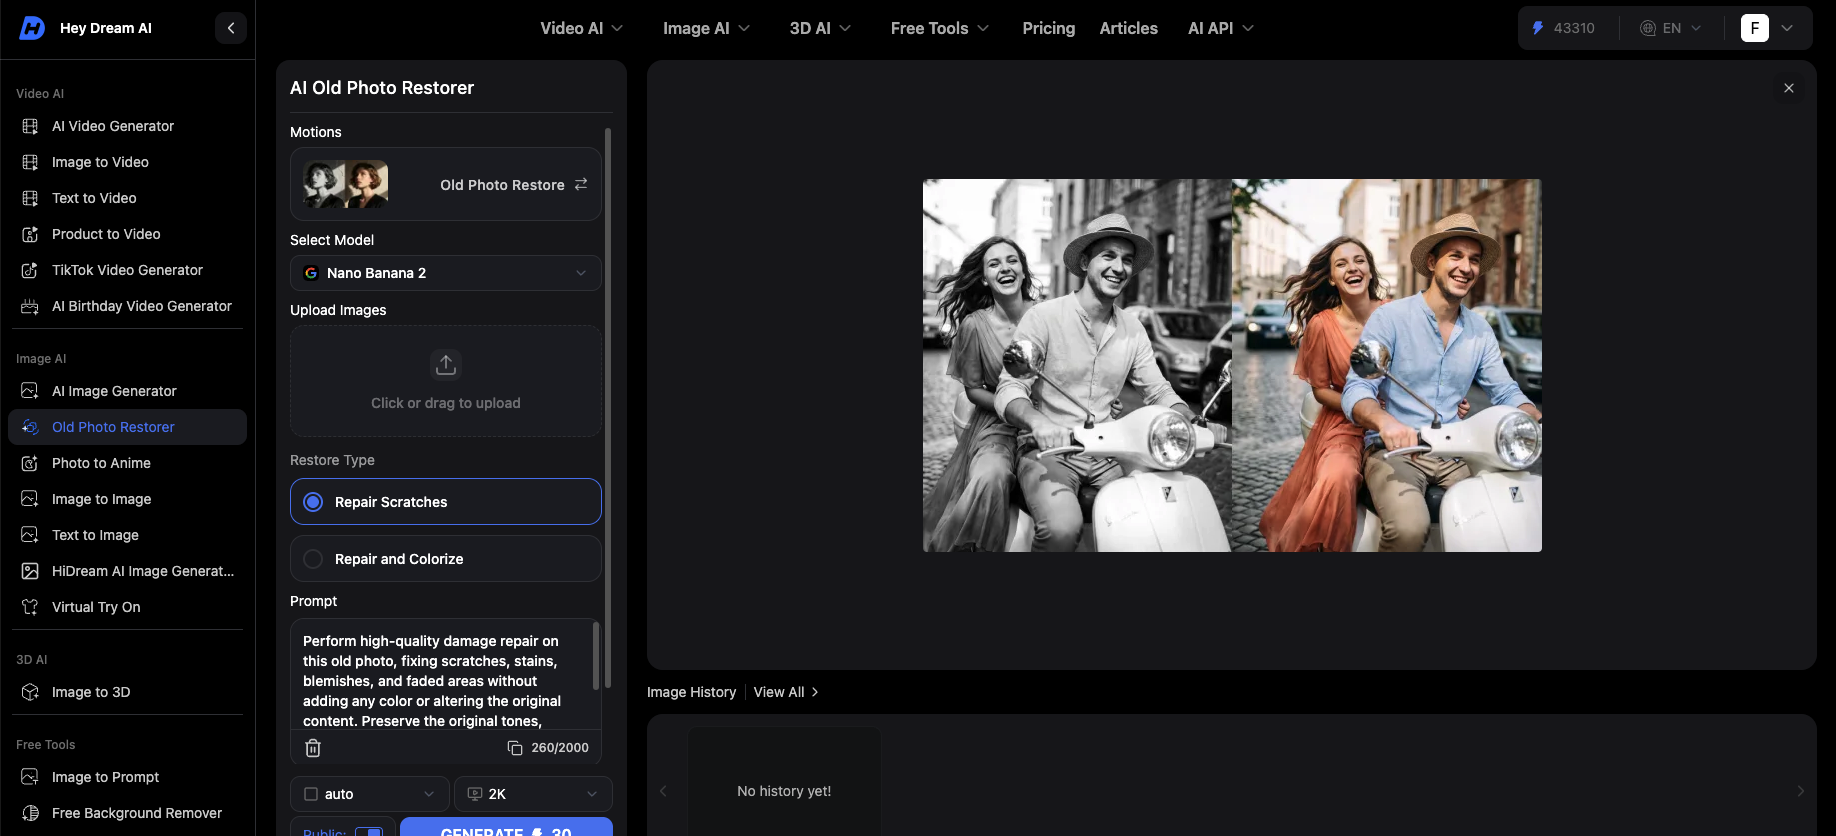
Task: Click the globe language icon
Action: click(1648, 28)
